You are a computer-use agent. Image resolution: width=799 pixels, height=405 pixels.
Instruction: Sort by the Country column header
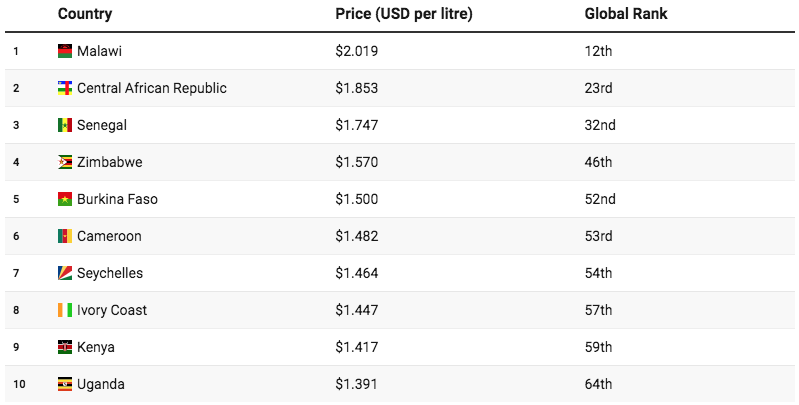coord(85,14)
